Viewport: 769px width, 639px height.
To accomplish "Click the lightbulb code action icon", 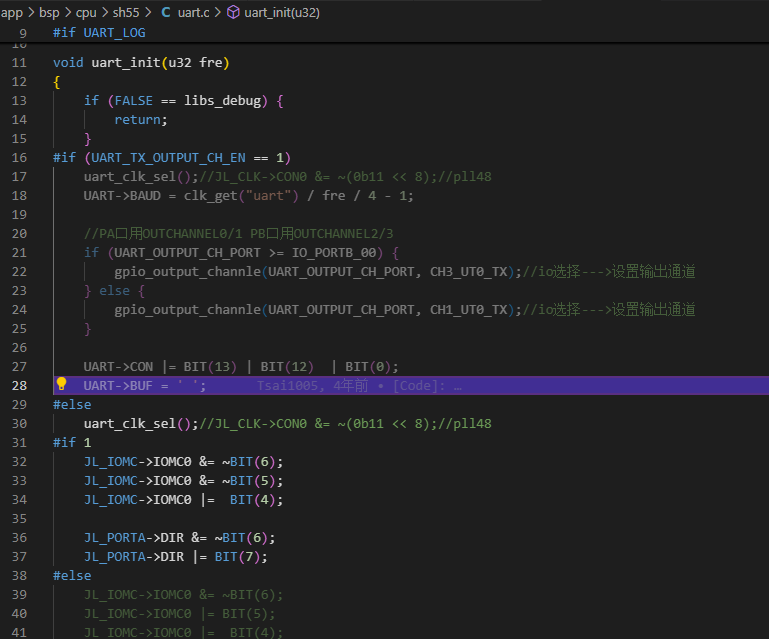I will pyautogui.click(x=61, y=384).
